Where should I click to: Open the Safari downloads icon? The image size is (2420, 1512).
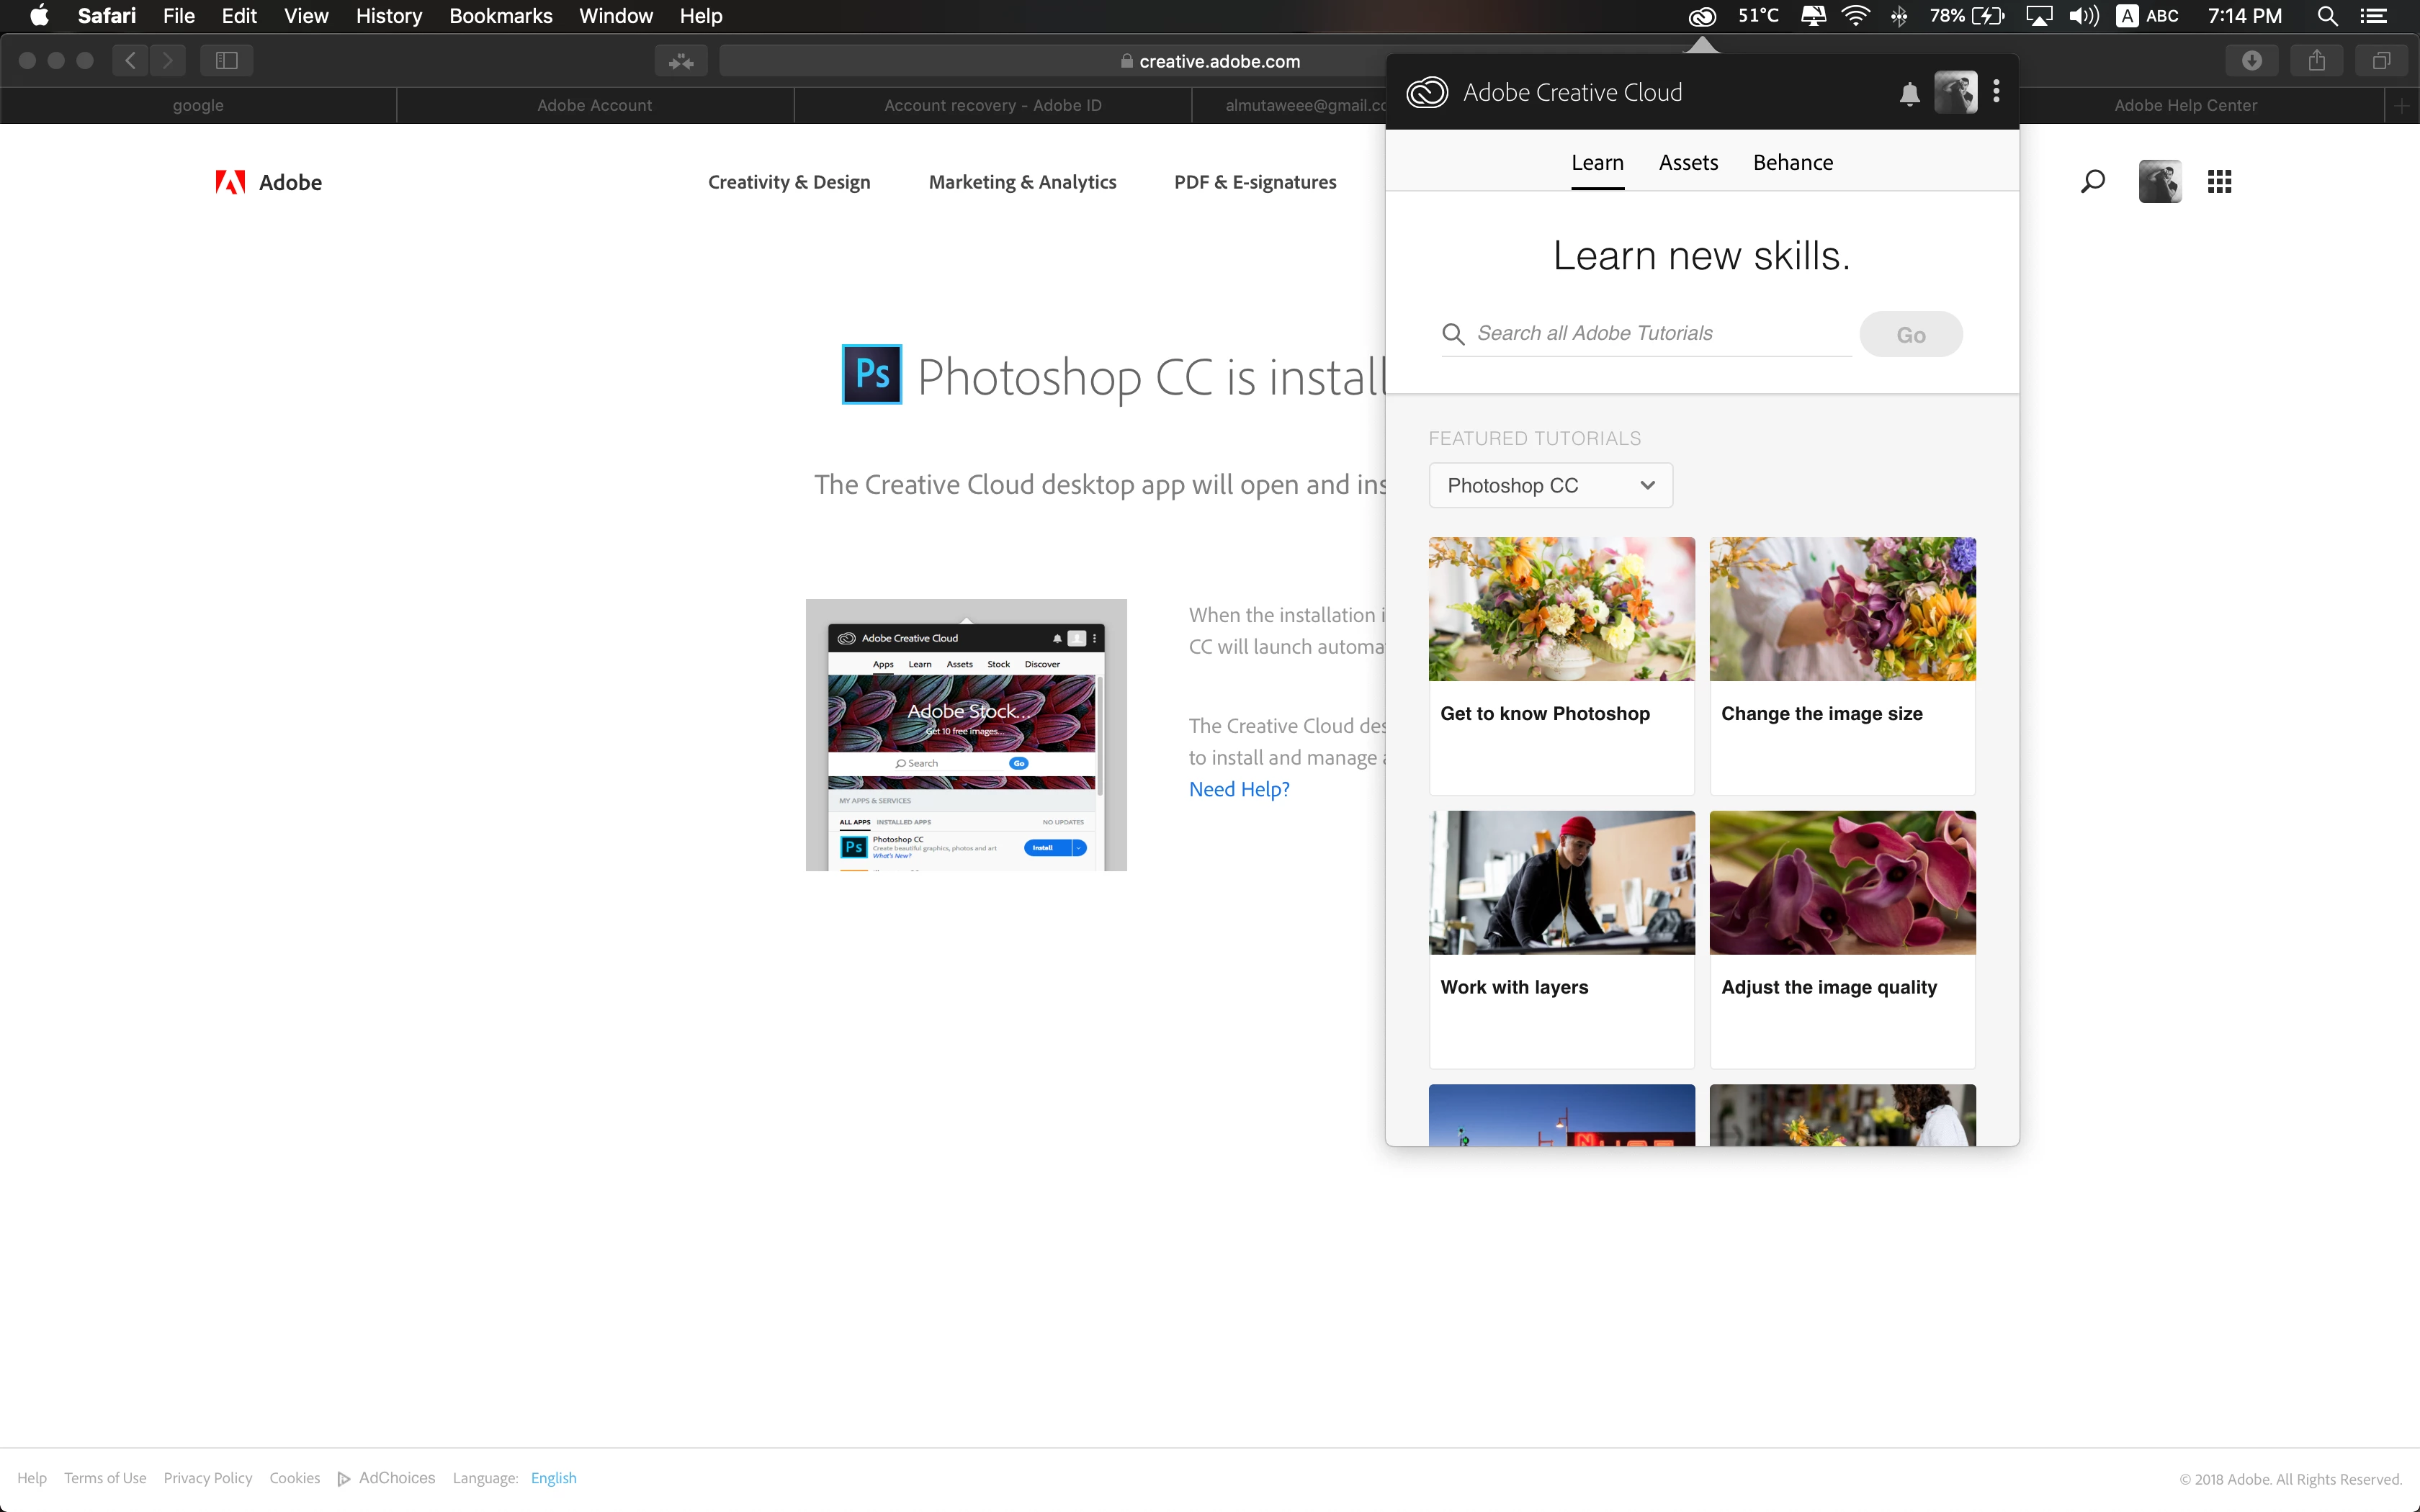(2251, 61)
